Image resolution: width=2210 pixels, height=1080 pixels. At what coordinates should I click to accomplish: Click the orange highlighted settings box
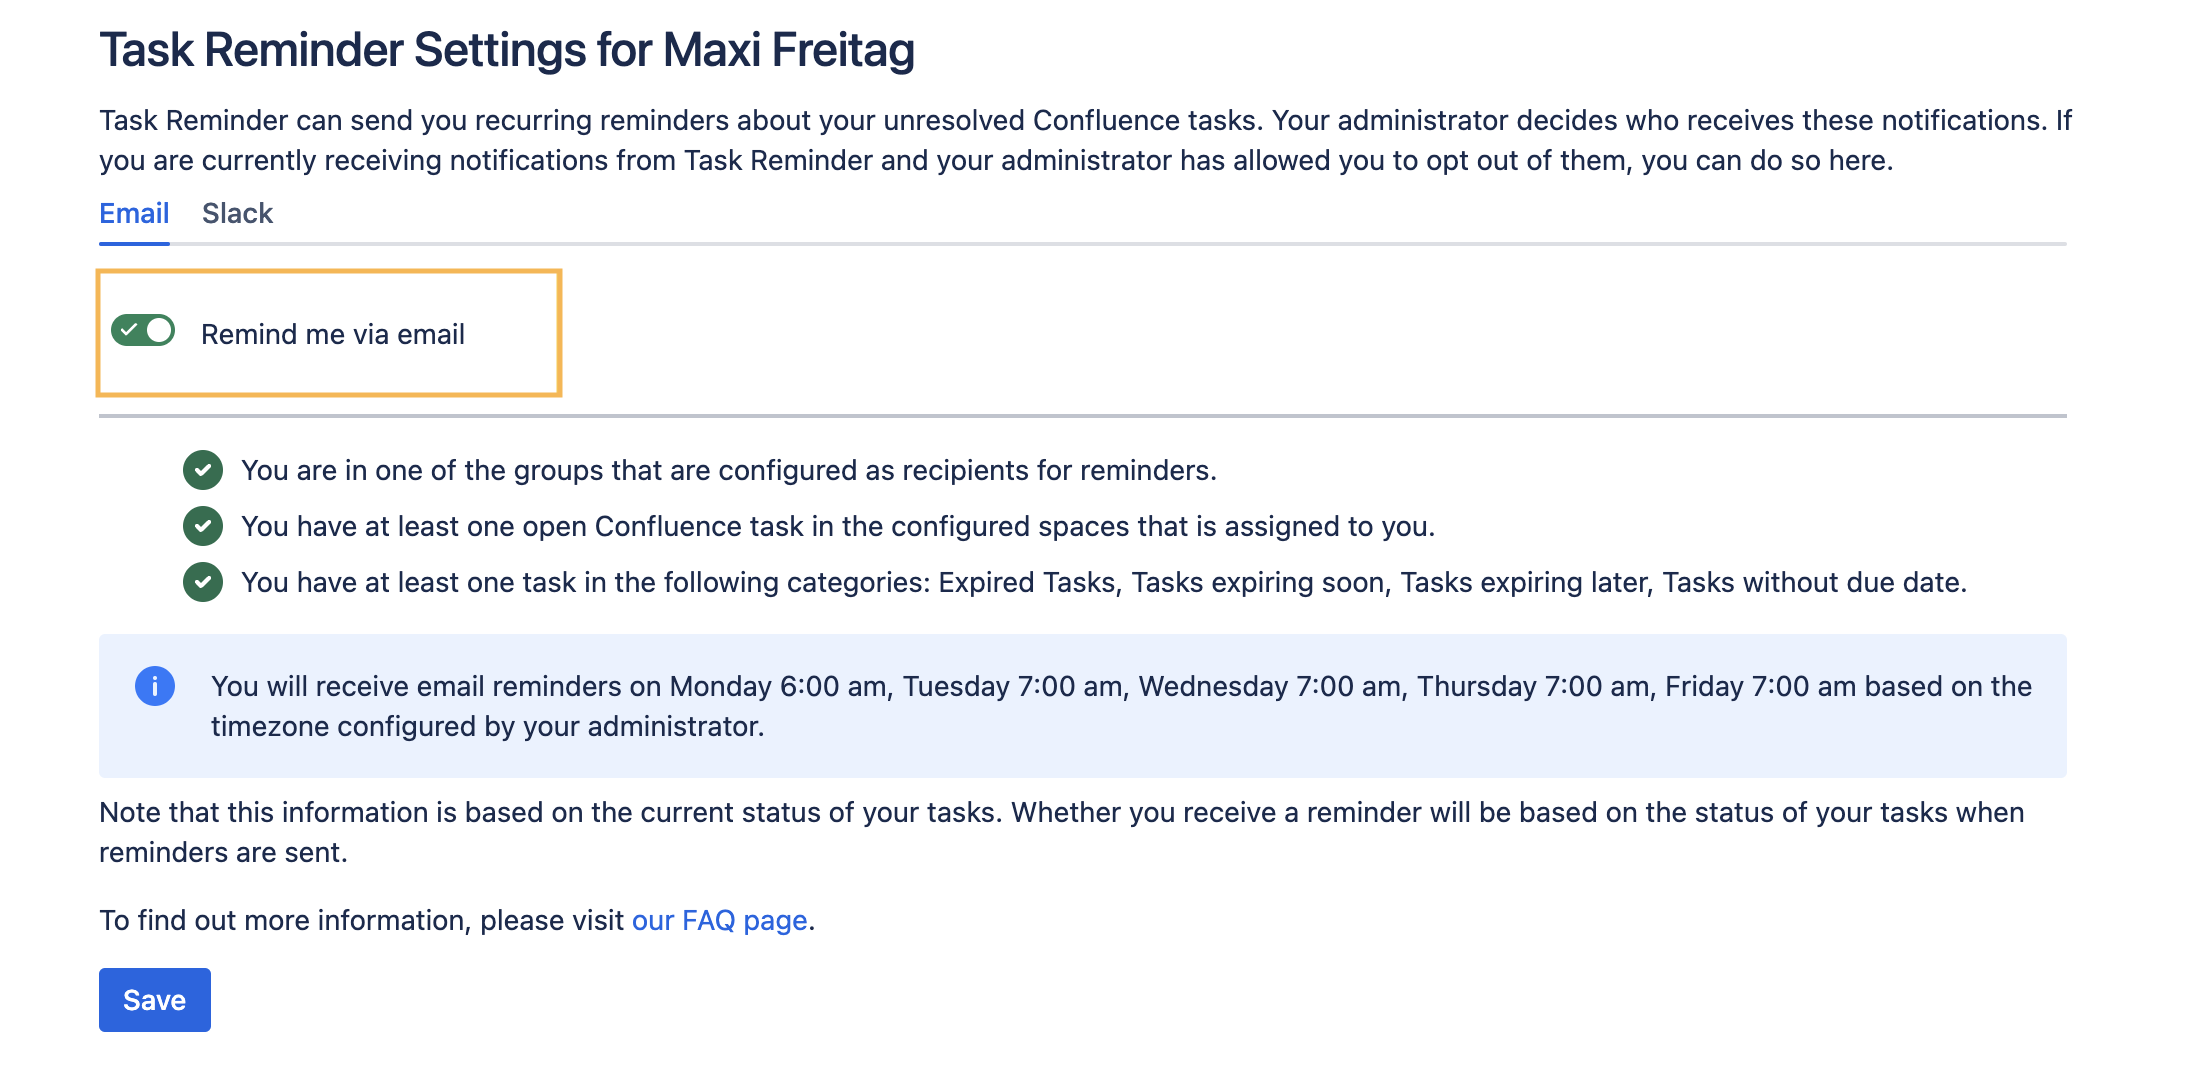329,333
